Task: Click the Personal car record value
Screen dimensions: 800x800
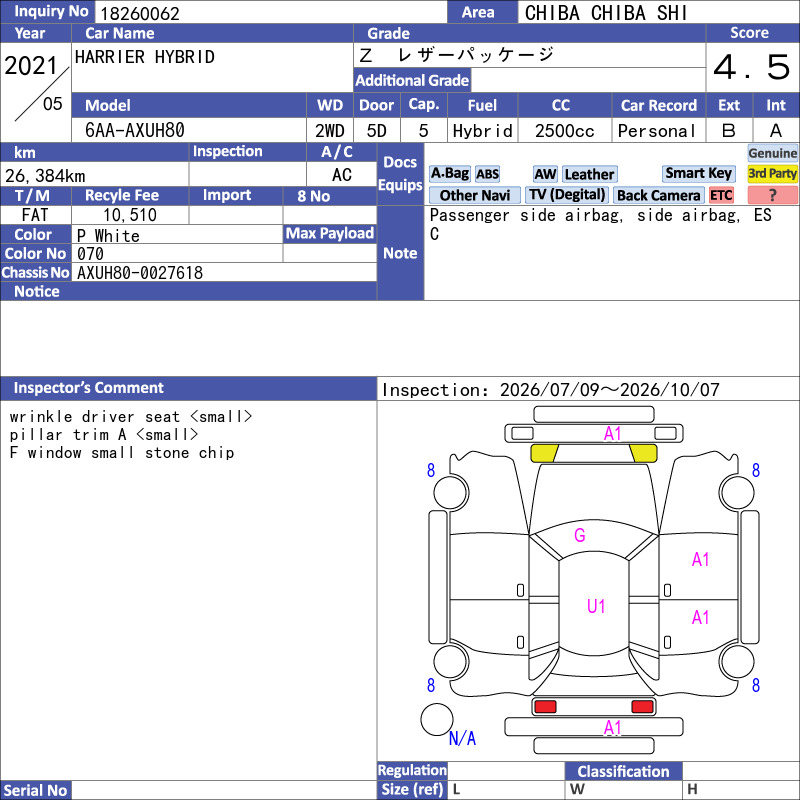Action: coord(657,131)
